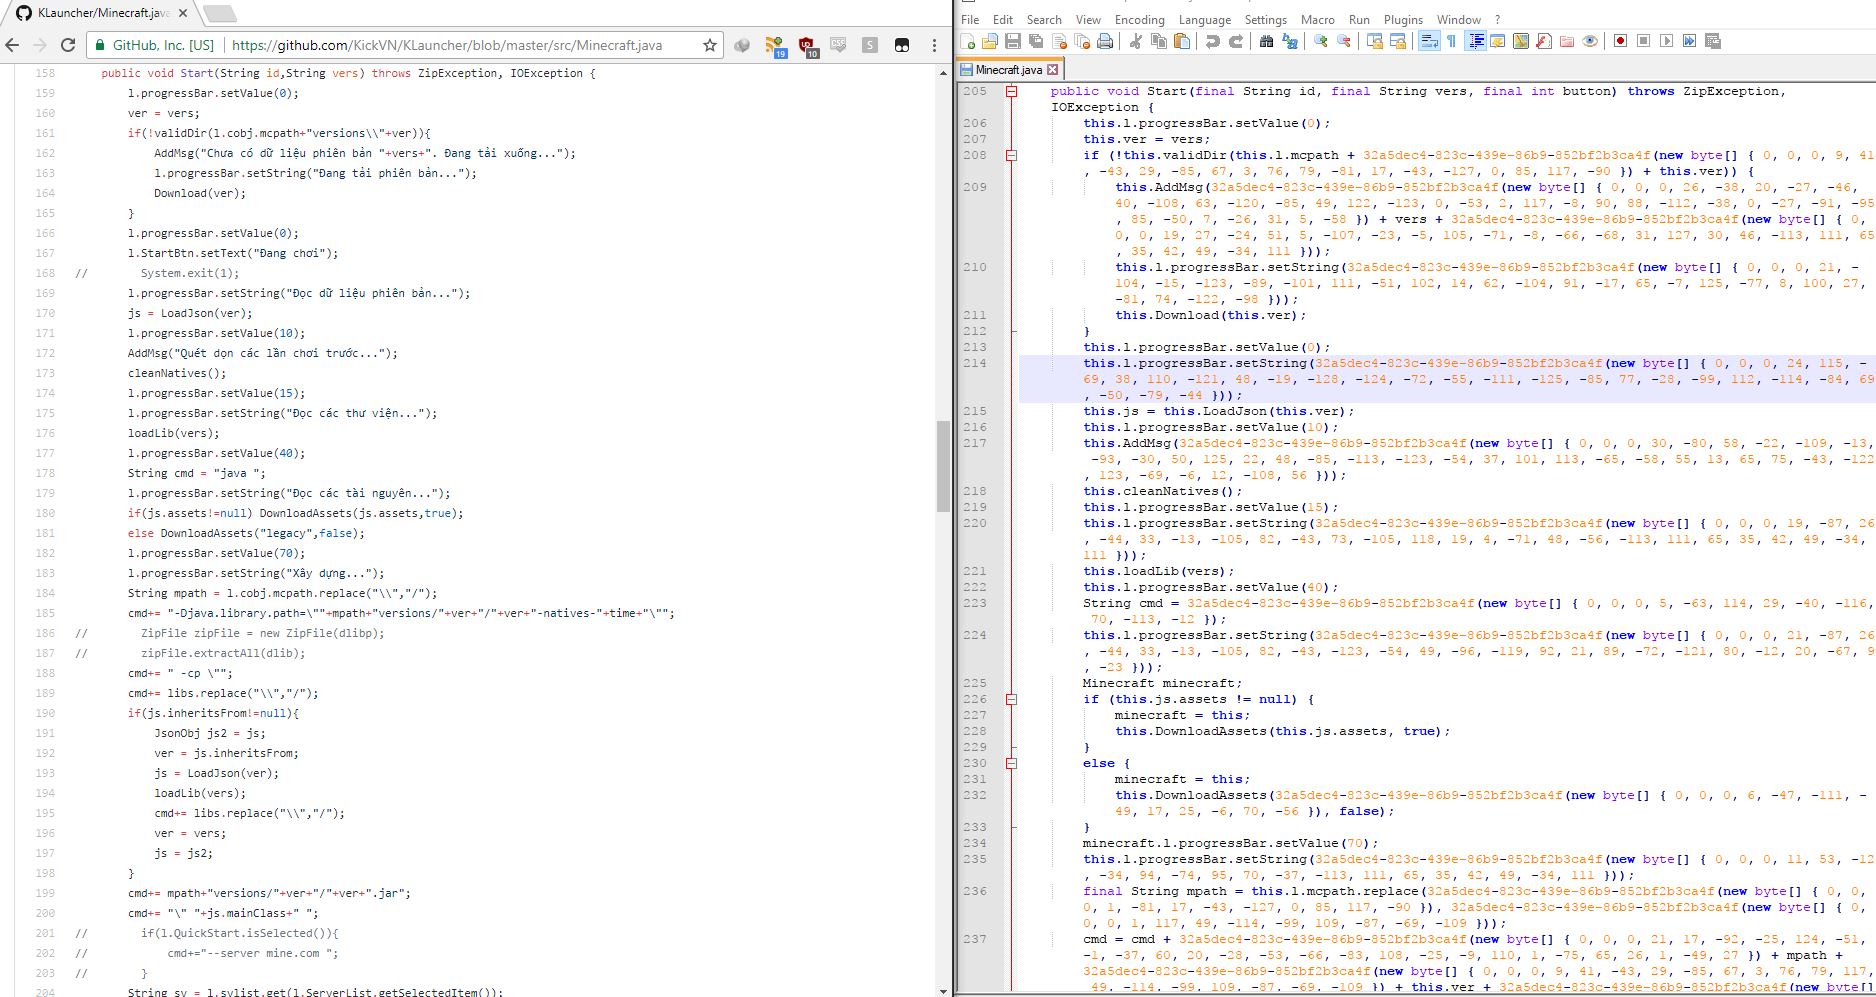Start macro recording with red record icon
Image resolution: width=1876 pixels, height=997 pixels.
(1620, 41)
